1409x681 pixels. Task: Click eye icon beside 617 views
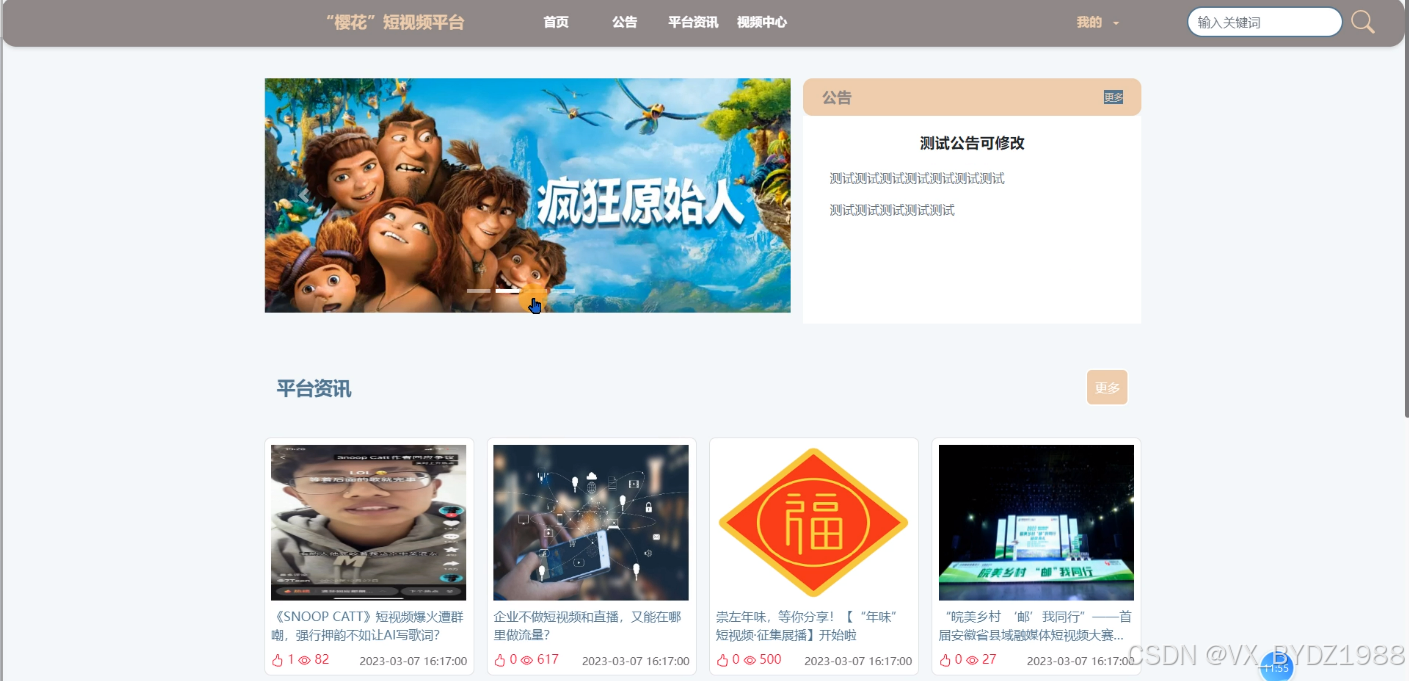(x=527, y=660)
